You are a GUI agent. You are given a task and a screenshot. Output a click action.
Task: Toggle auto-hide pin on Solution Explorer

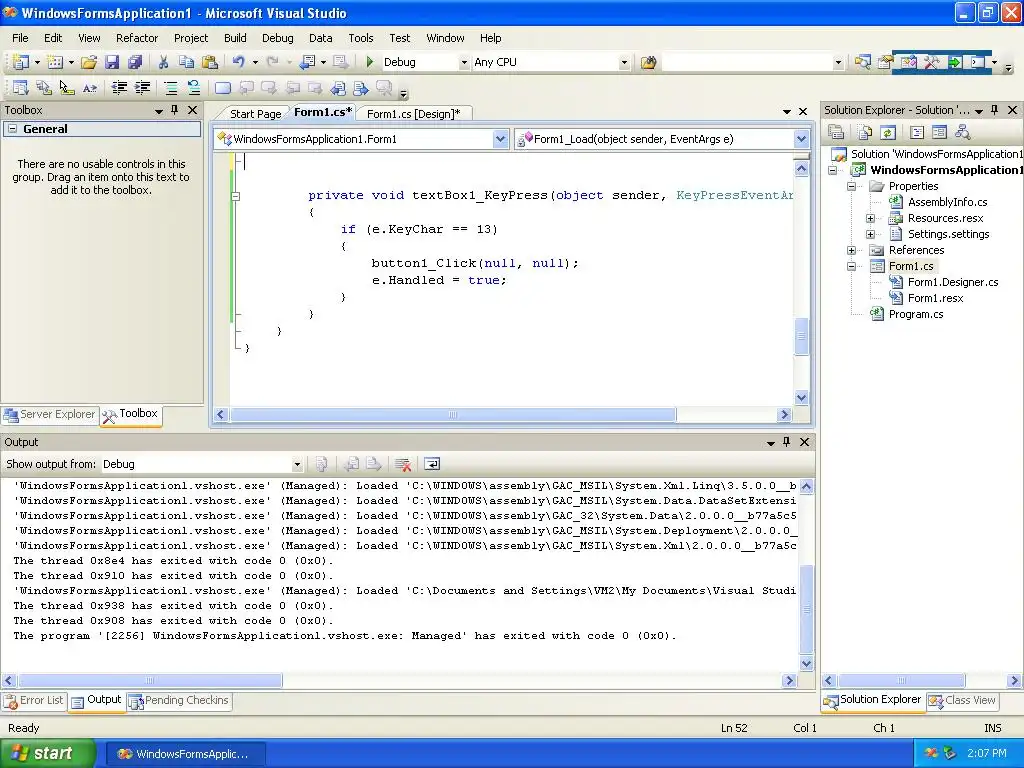click(x=995, y=110)
